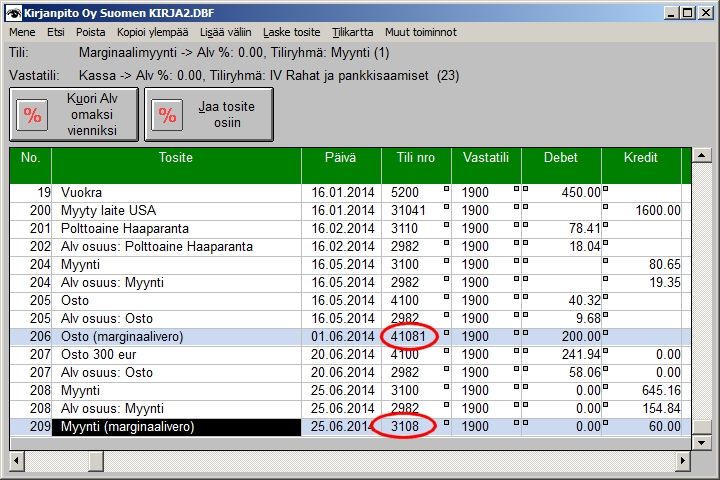Click the horizontal scrollbar left arrow
720x480 pixels.
pos(19,461)
